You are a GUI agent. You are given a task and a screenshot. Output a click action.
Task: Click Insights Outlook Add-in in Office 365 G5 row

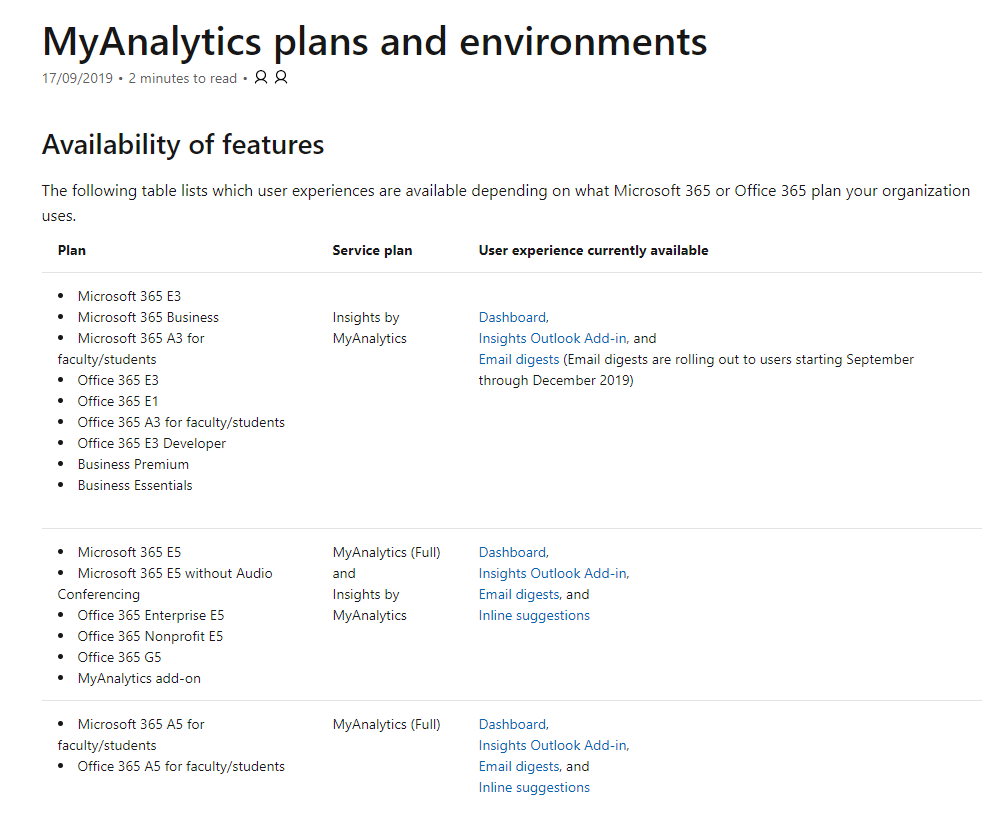[552, 573]
